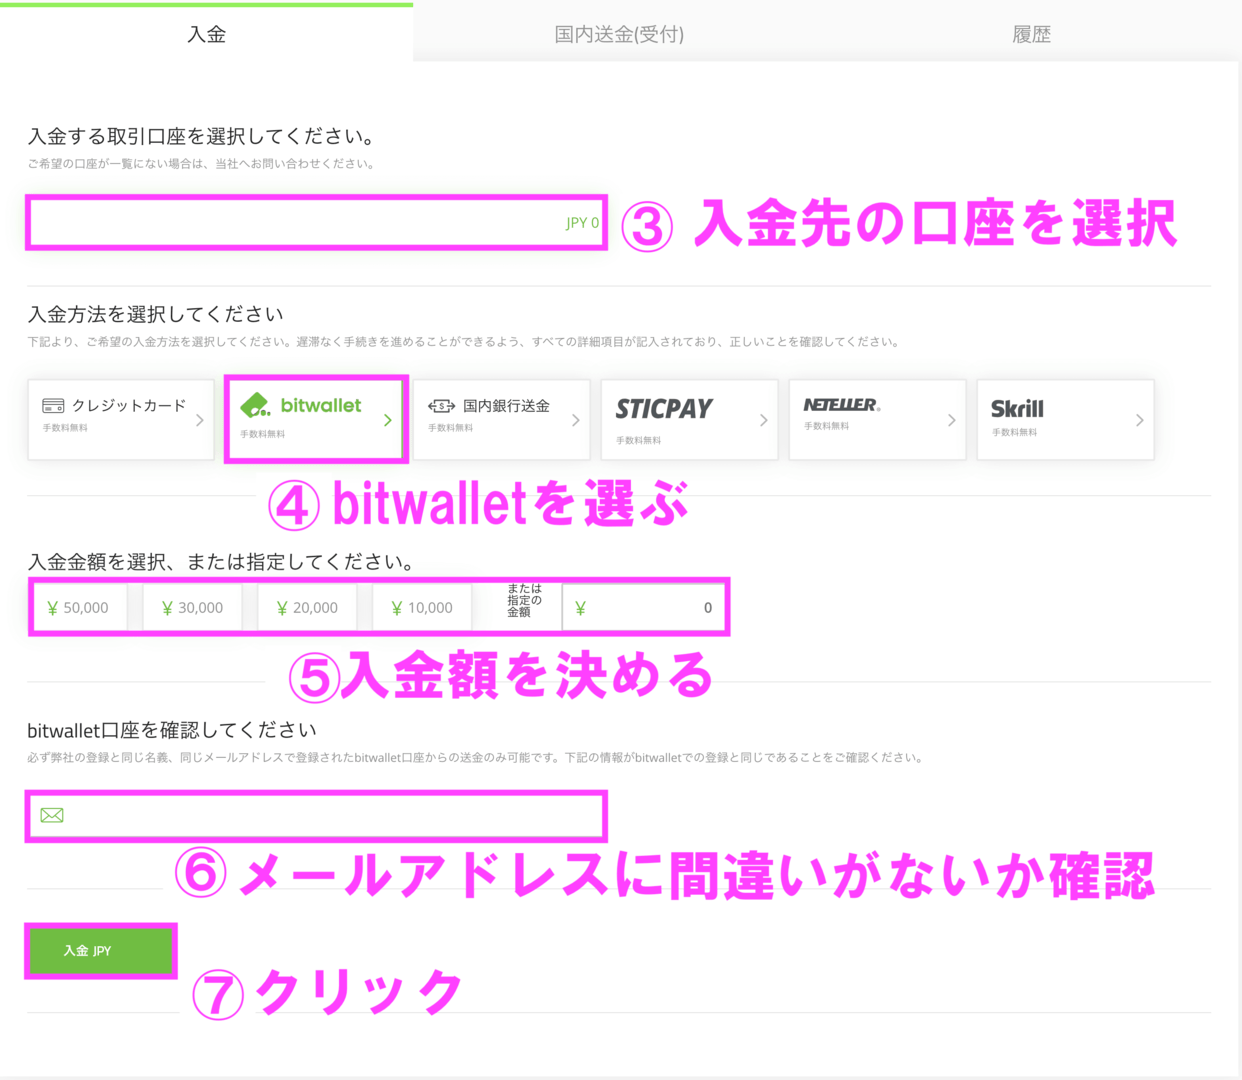This screenshot has width=1242, height=1080.
Task: Expand the 国内銀行送金 chevron arrow
Action: coord(576,420)
